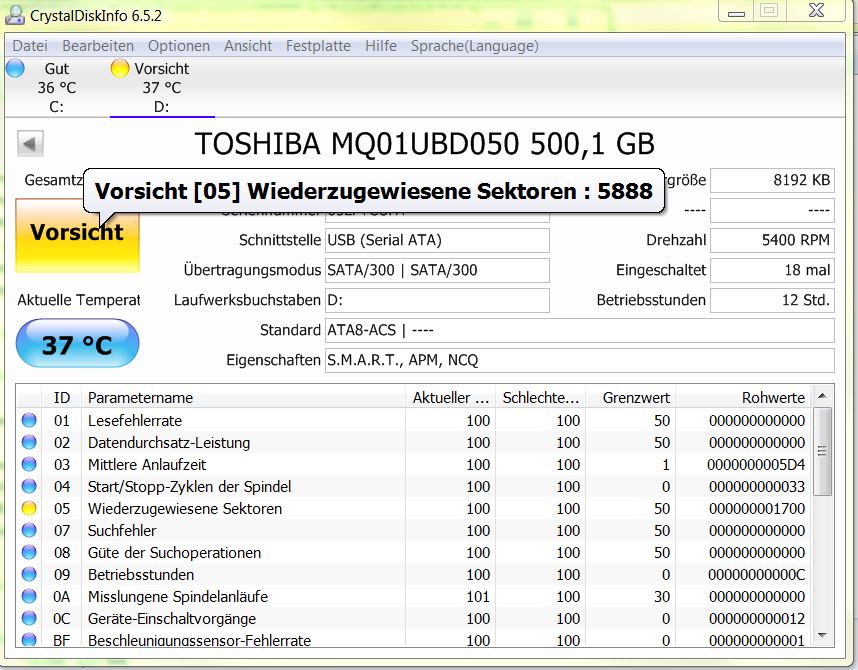This screenshot has height=670, width=858.
Task: Open the Sprache(Language) menu
Action: [x=474, y=46]
